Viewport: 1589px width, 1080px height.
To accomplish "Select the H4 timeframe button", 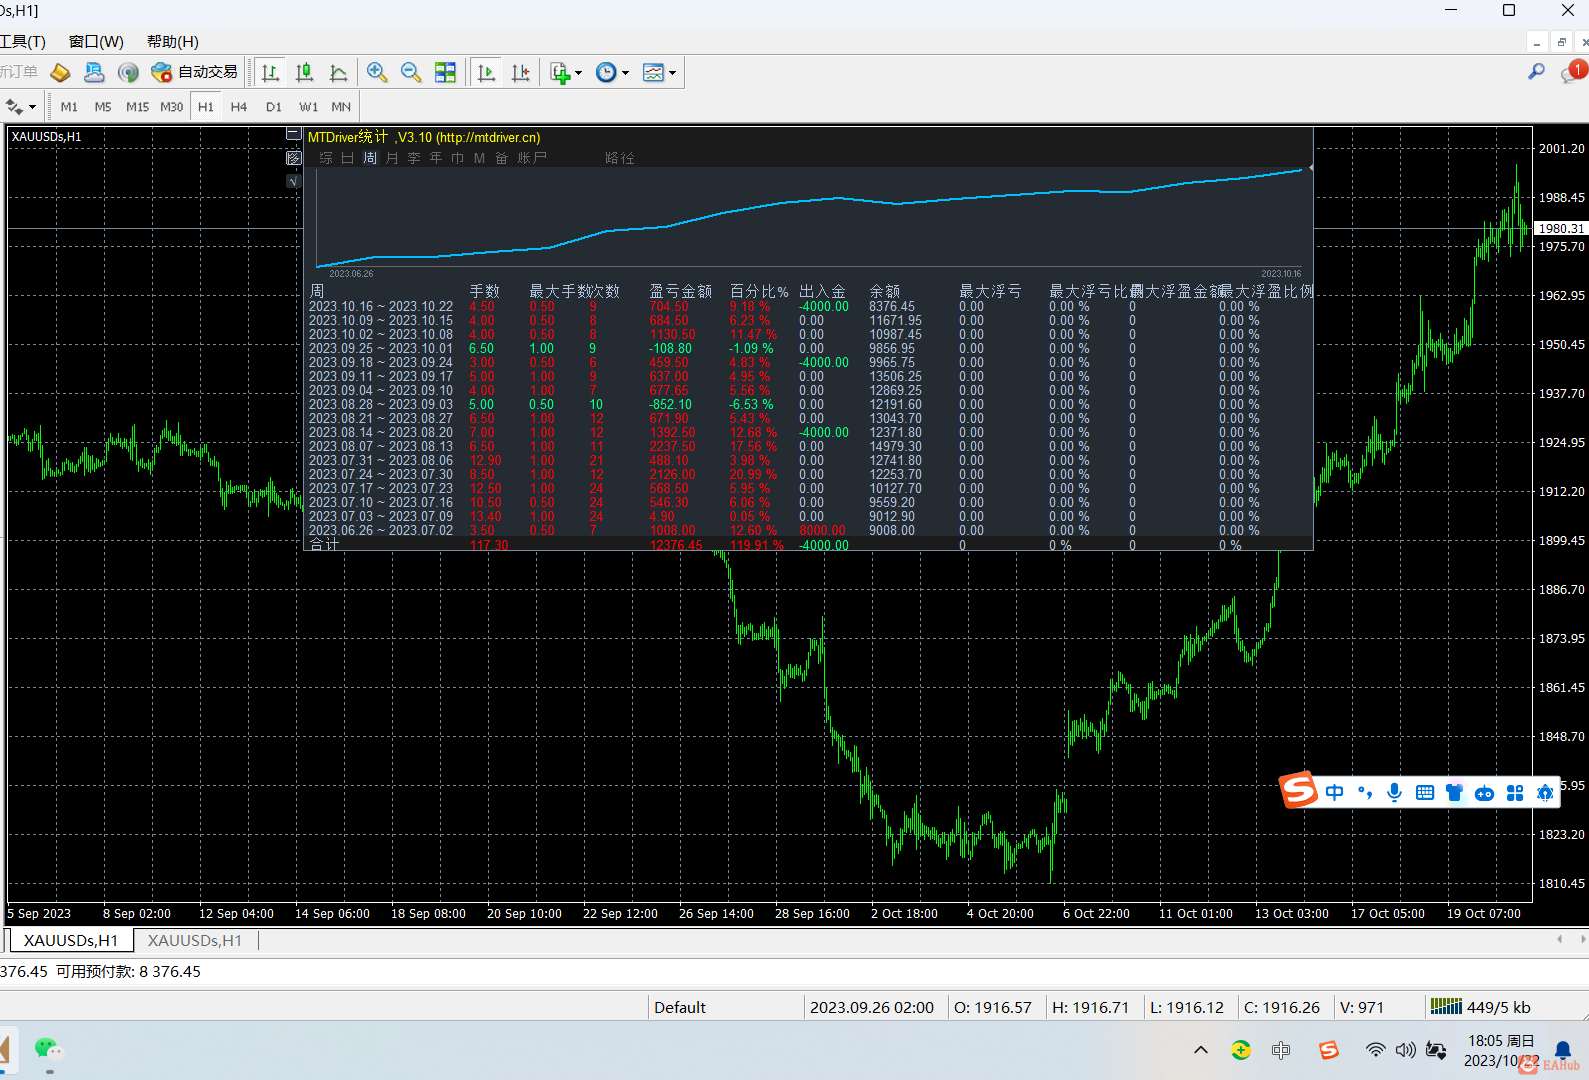I will pyautogui.click(x=238, y=106).
